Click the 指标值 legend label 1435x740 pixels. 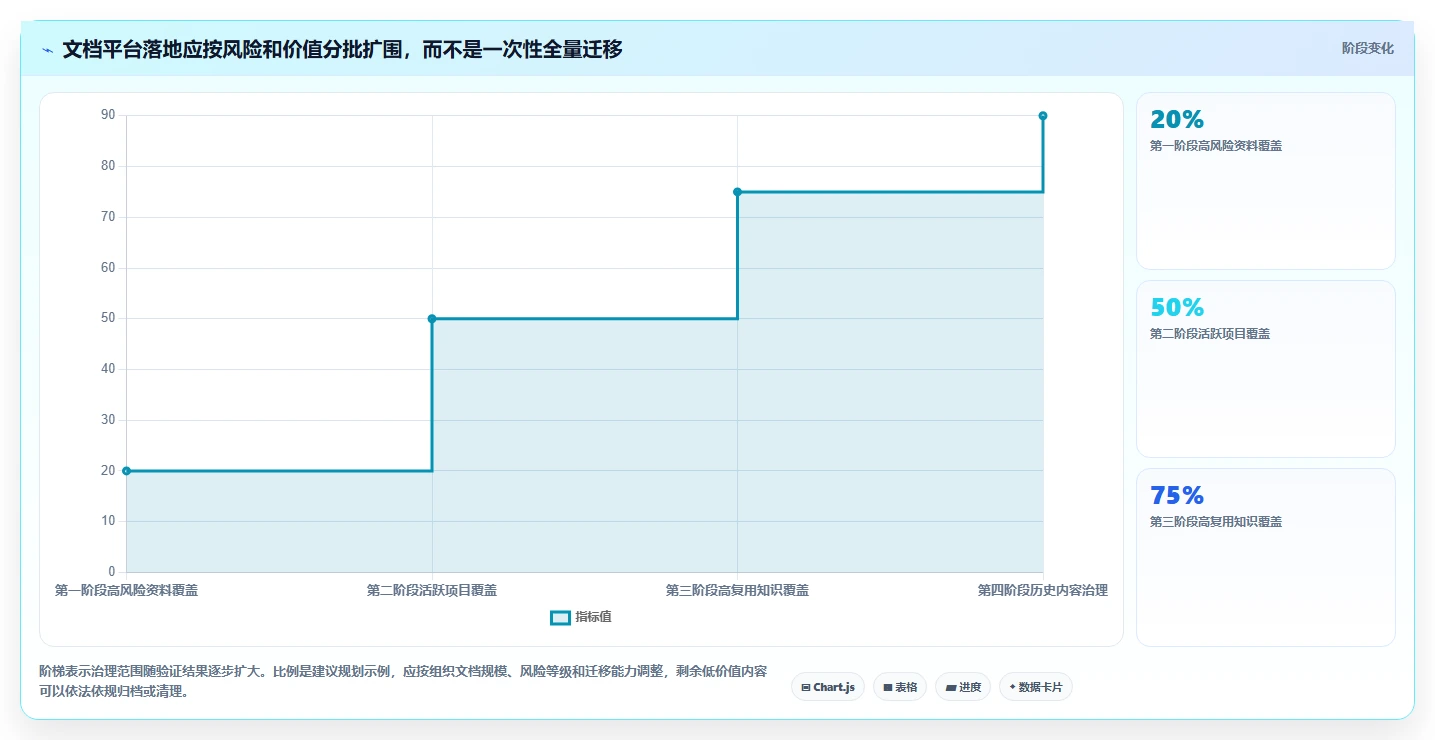[593, 618]
